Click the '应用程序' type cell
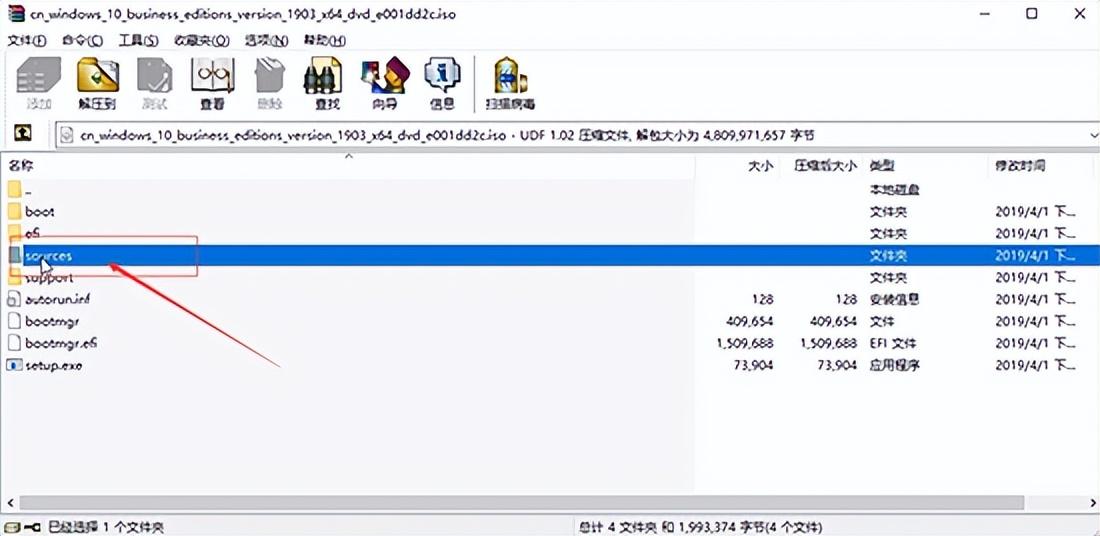 coord(894,366)
